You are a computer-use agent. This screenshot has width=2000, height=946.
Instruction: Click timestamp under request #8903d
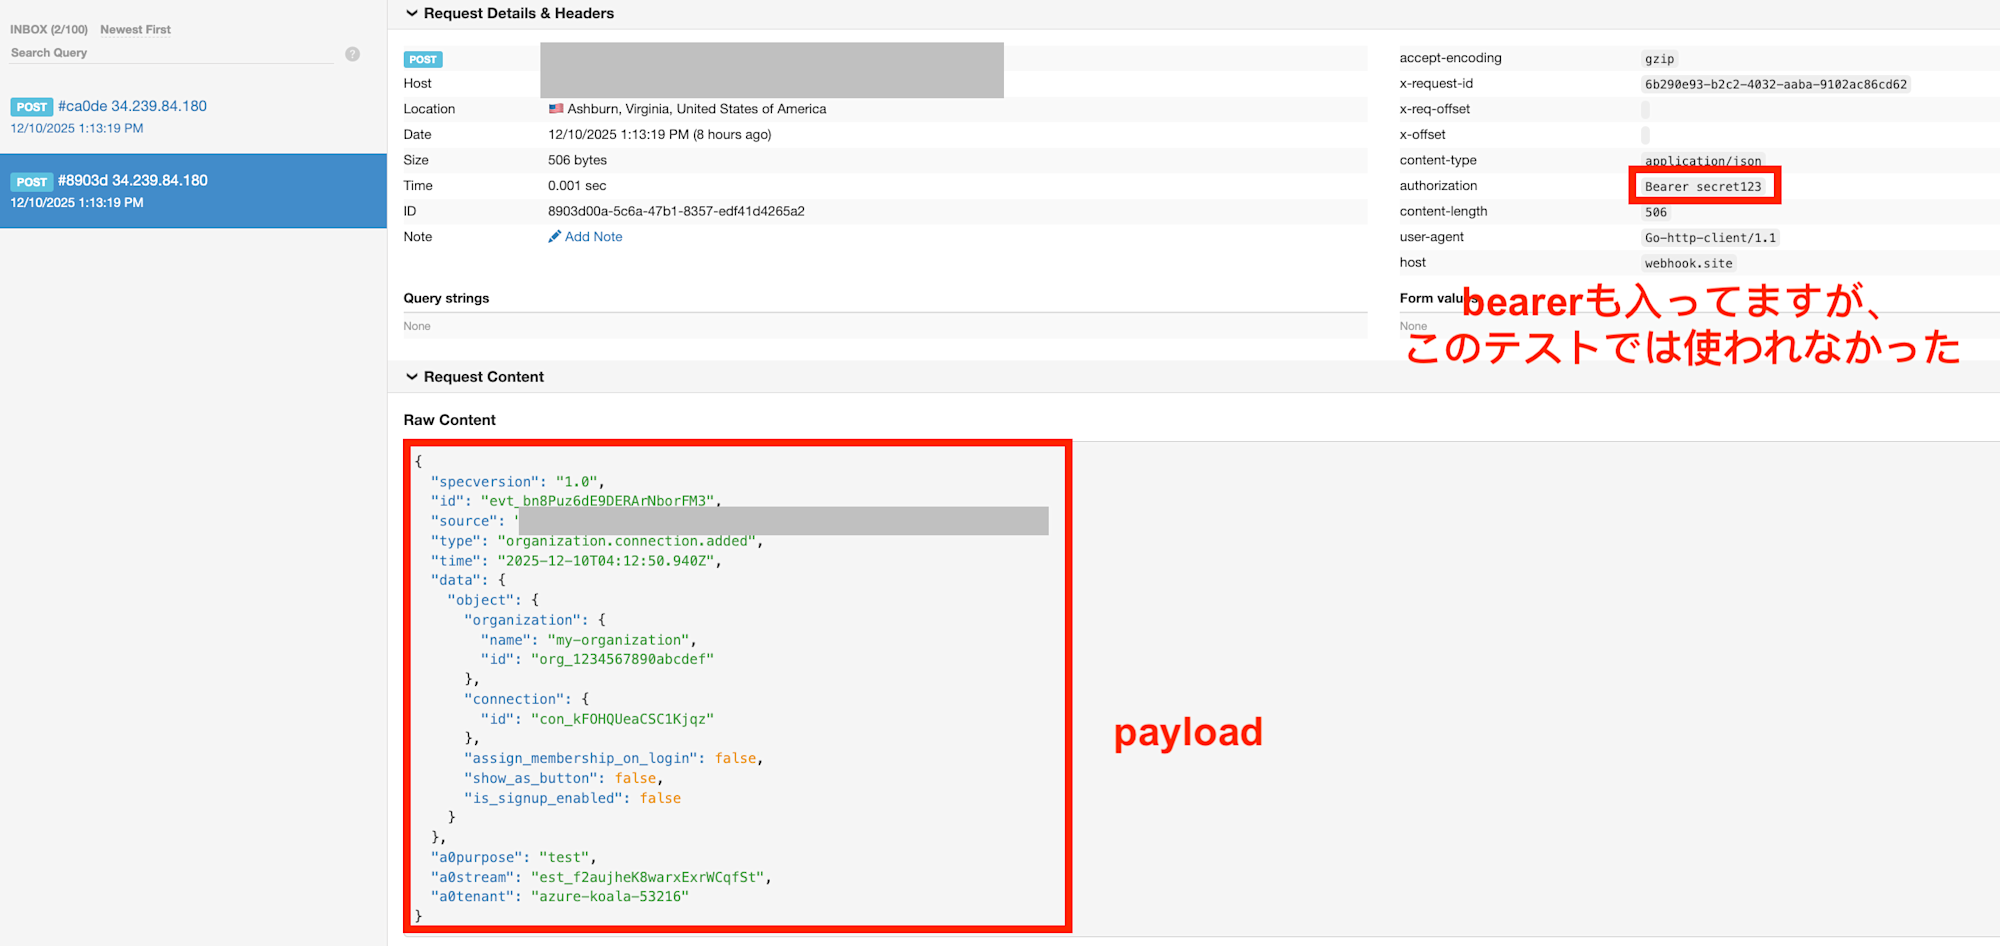[x=77, y=202]
